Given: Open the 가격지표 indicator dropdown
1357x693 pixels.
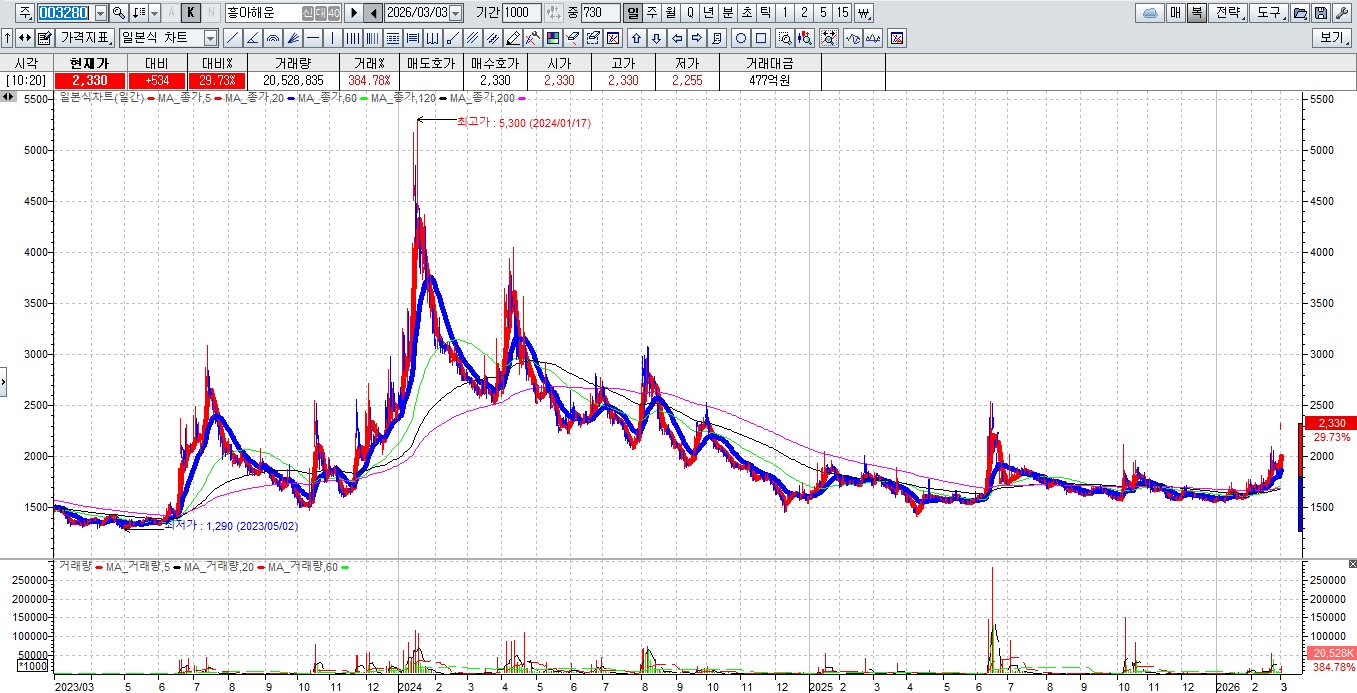Looking at the screenshot, I should coord(85,38).
